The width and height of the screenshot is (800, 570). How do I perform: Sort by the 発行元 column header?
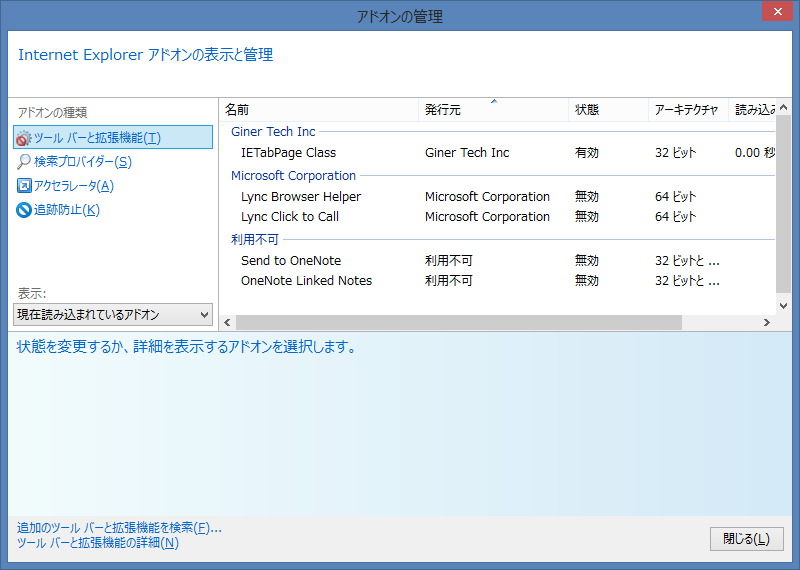493,110
